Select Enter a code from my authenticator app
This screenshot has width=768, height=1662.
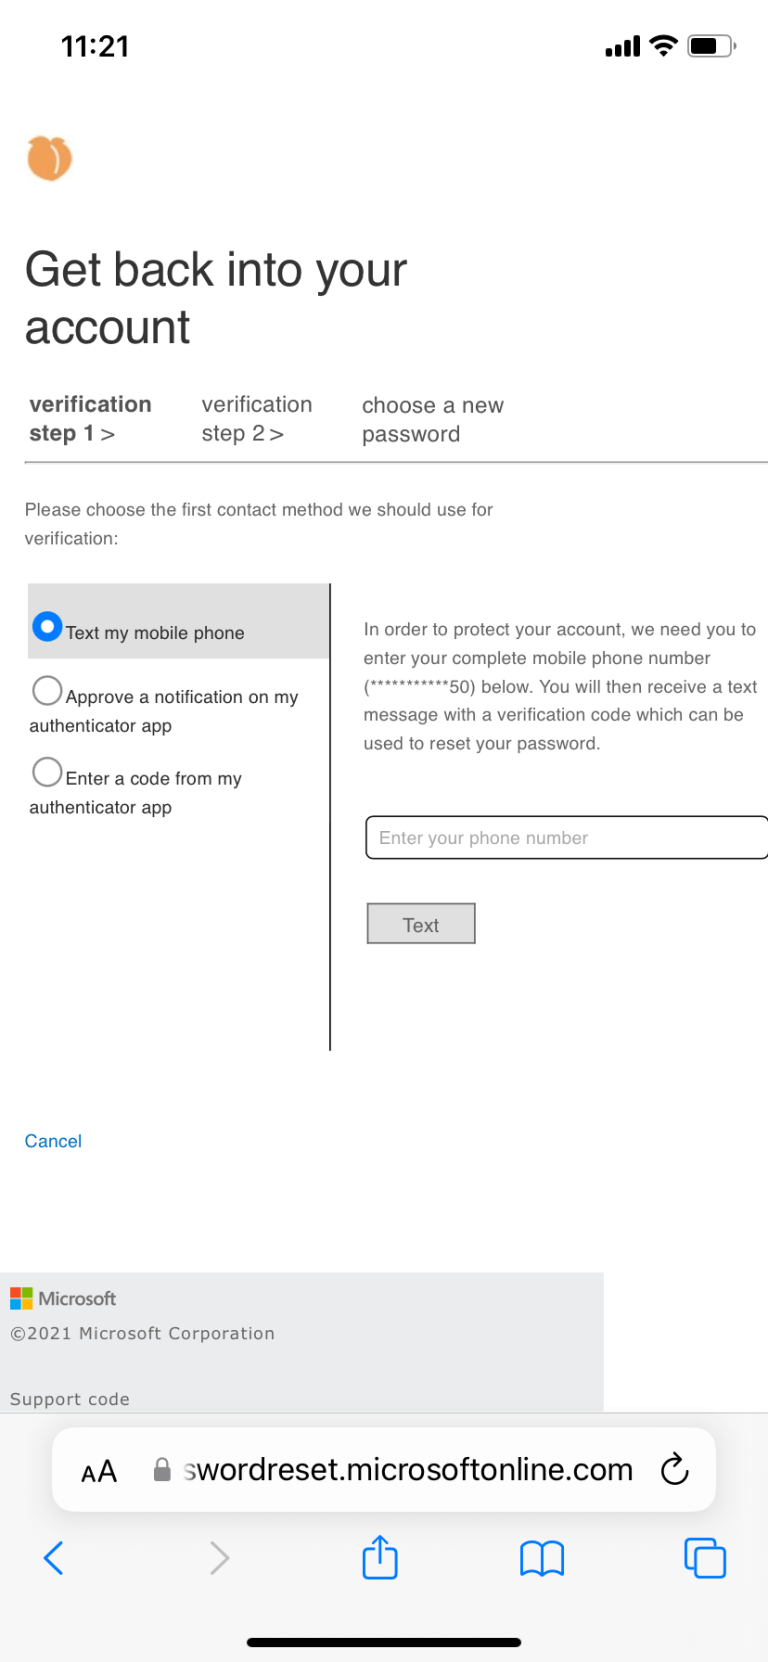tap(47, 771)
